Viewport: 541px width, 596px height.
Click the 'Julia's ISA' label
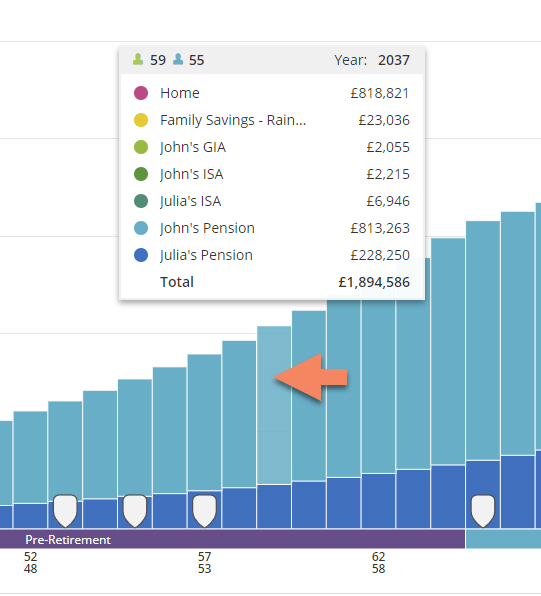[190, 201]
